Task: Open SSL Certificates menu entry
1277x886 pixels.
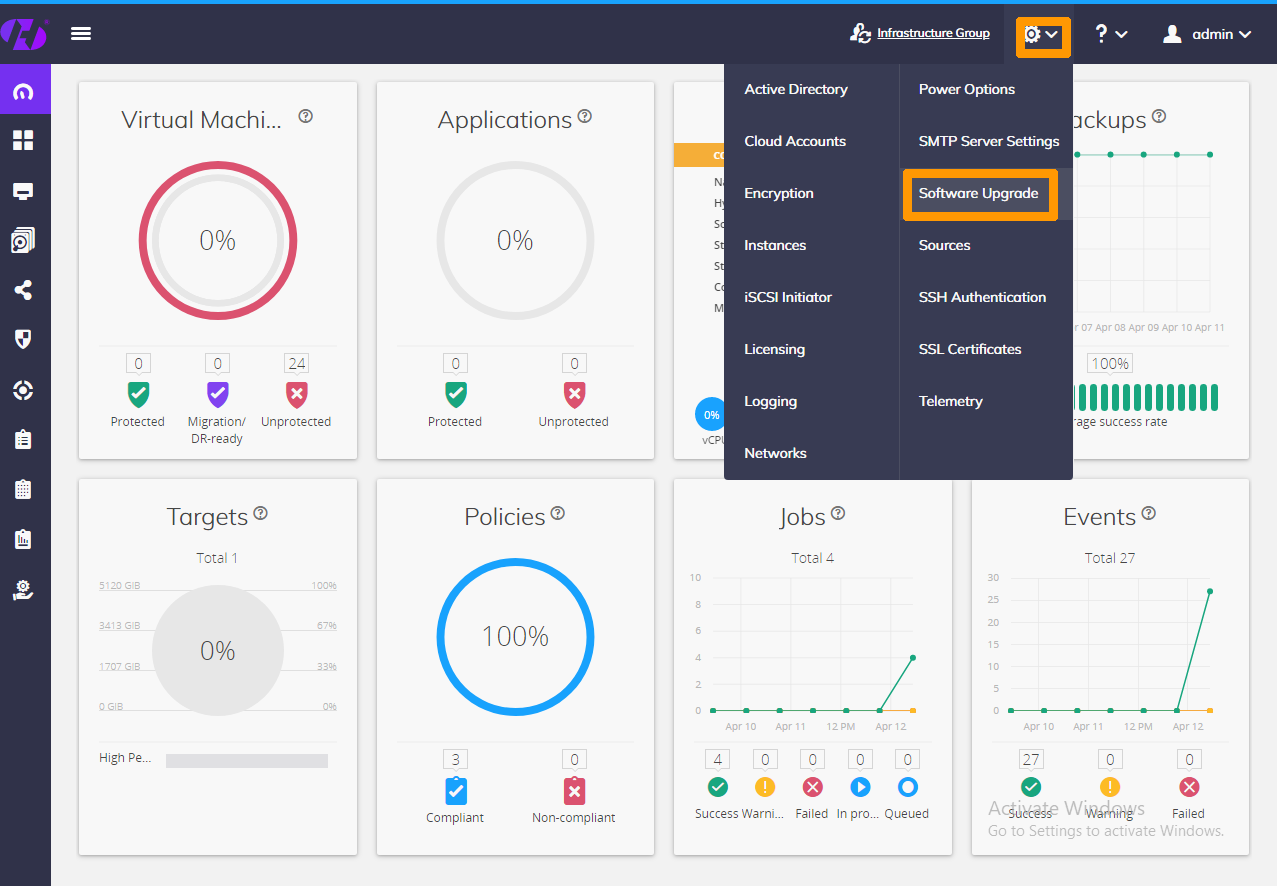Action: [969, 349]
